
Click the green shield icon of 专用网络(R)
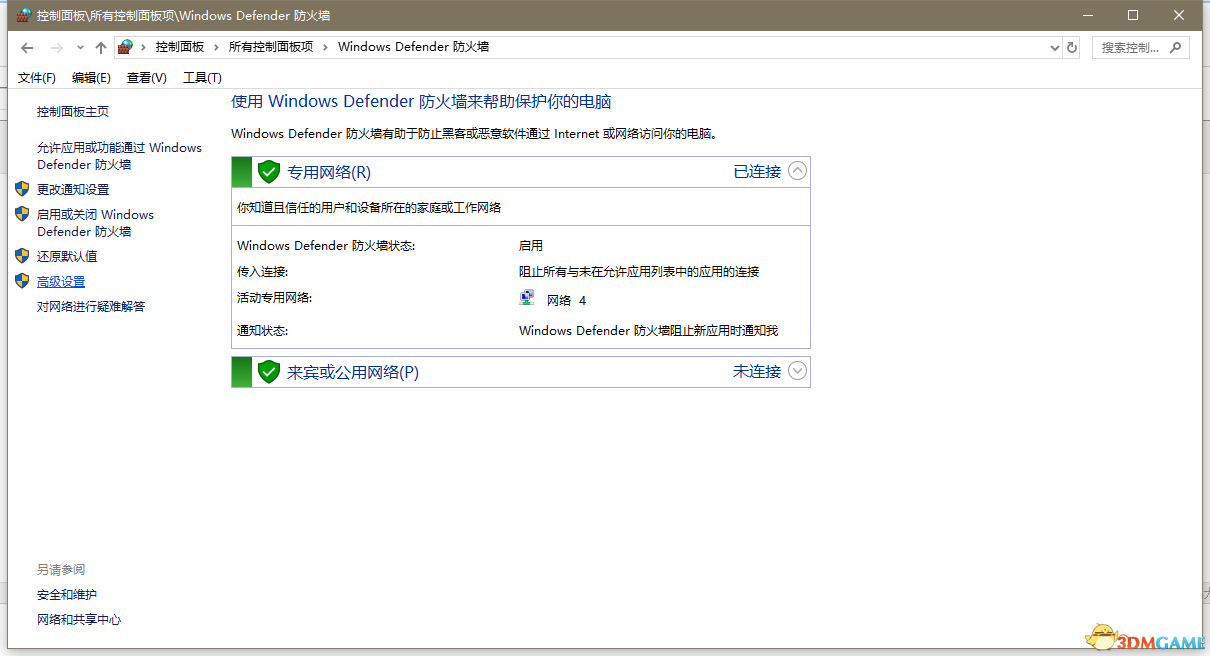click(268, 172)
